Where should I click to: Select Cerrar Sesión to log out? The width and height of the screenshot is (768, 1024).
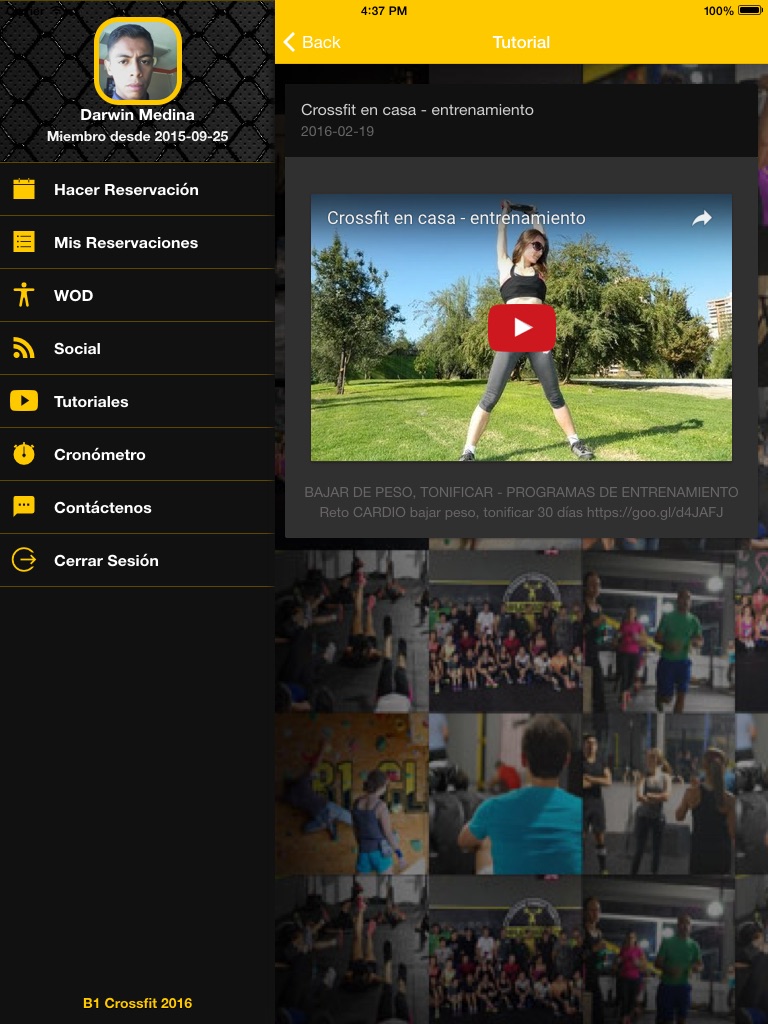coord(137,560)
